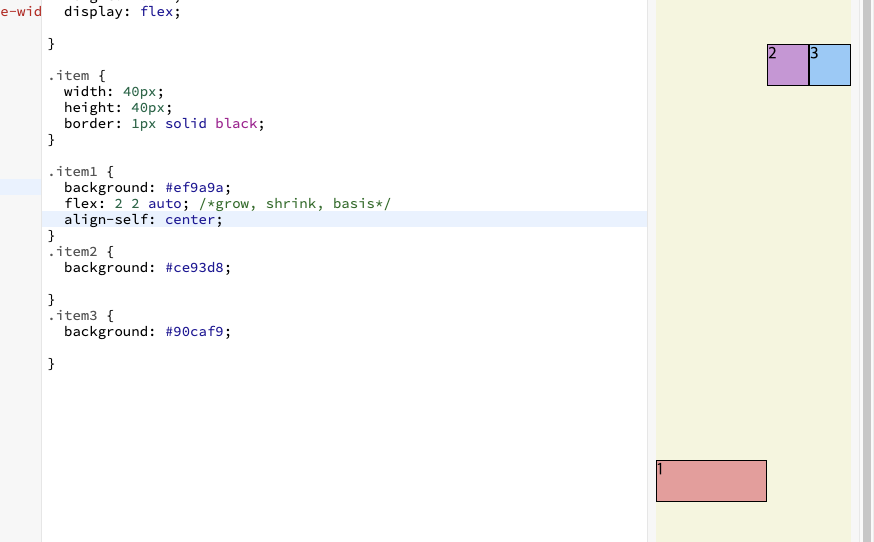Click the '#ce93d8' color value
Image resolution: width=874 pixels, height=542 pixels.
click(194, 268)
